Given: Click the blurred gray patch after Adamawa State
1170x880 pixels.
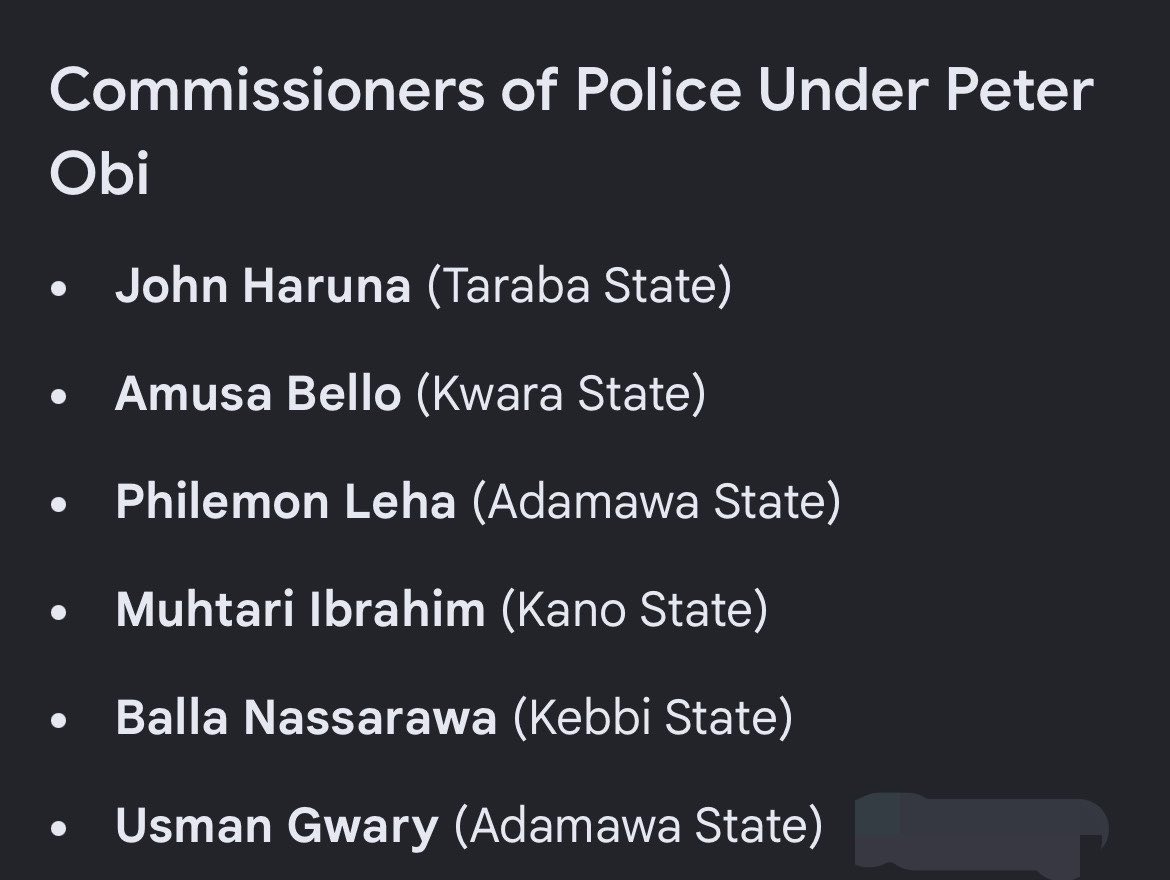Looking at the screenshot, I should click(981, 833).
